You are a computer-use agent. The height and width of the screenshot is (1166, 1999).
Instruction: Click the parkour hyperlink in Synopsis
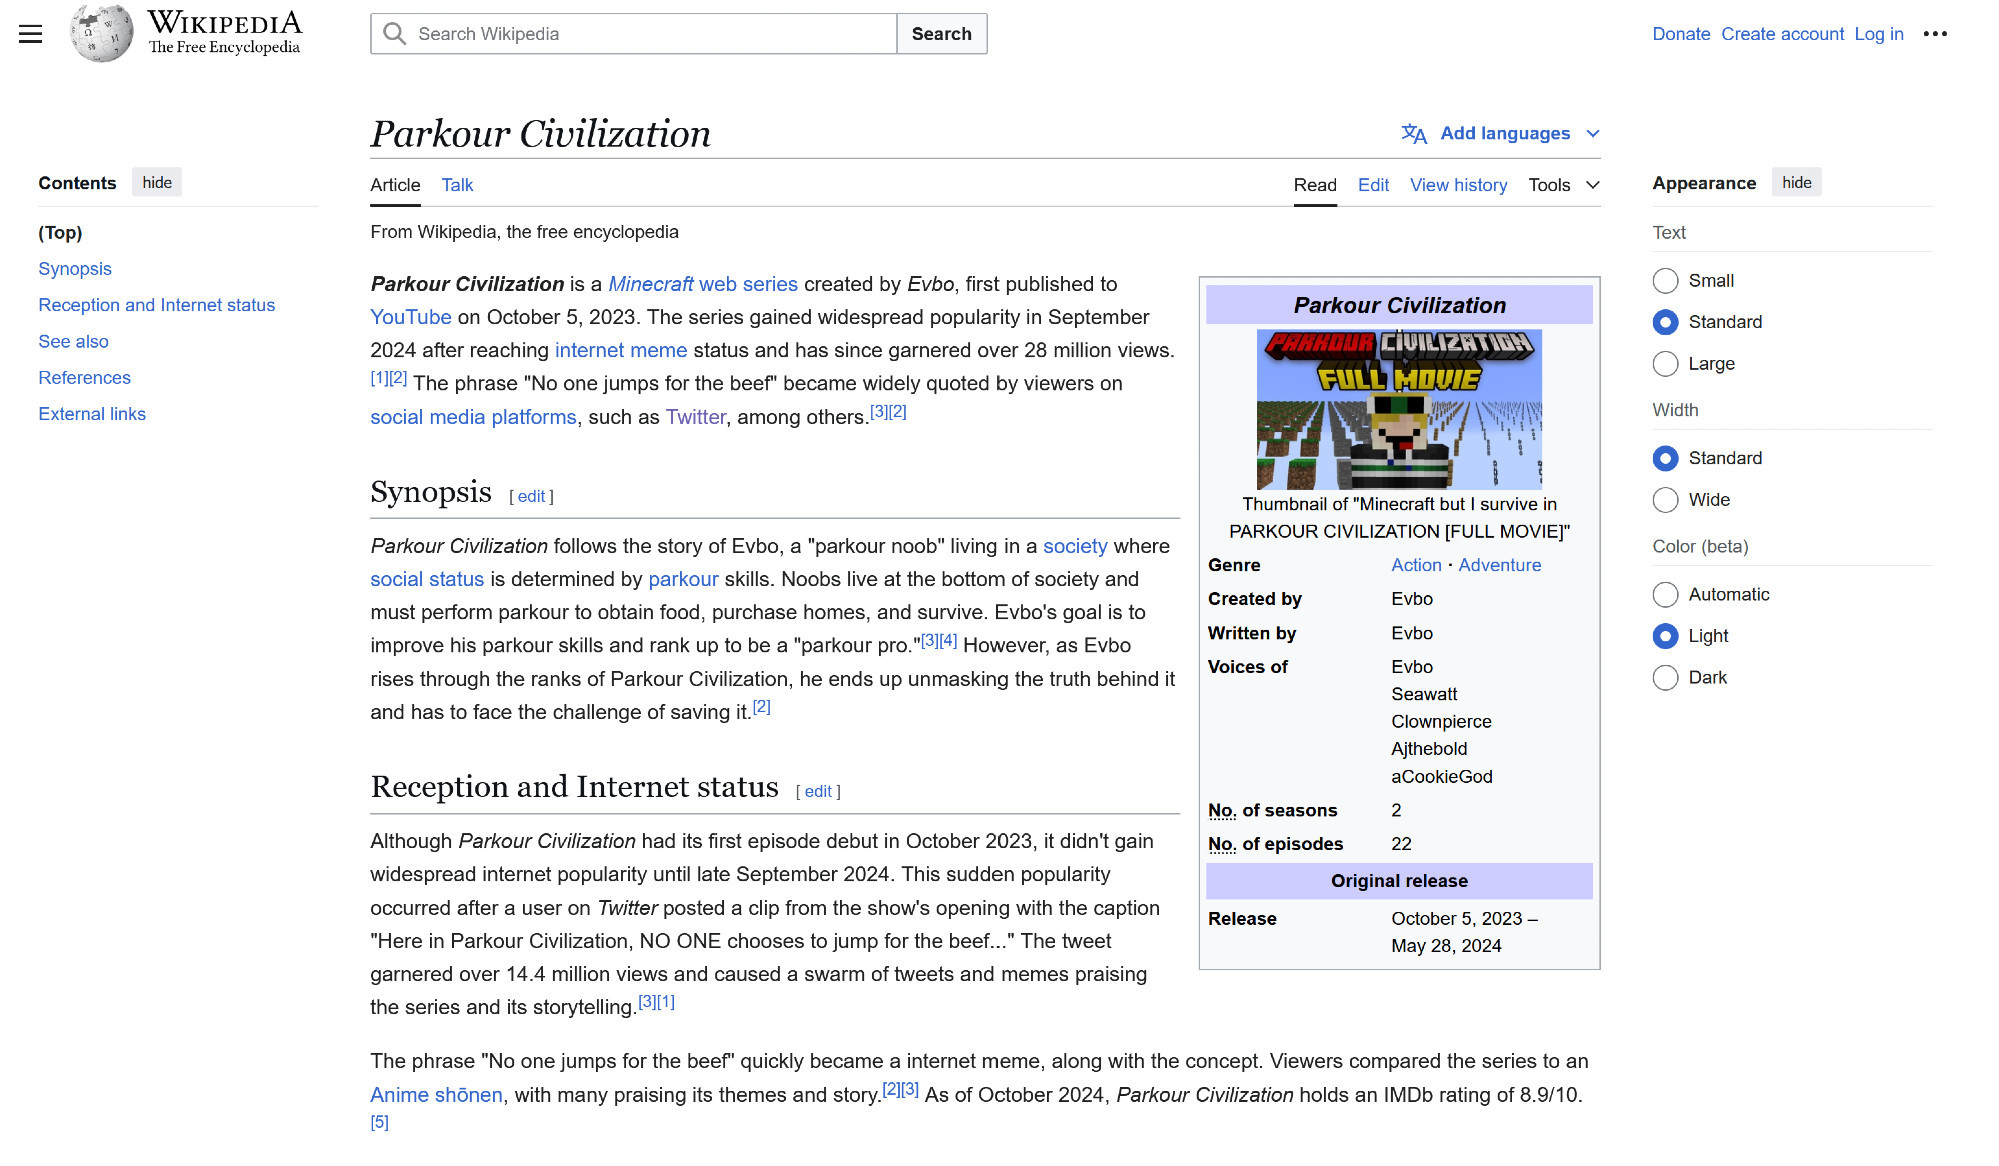point(683,579)
